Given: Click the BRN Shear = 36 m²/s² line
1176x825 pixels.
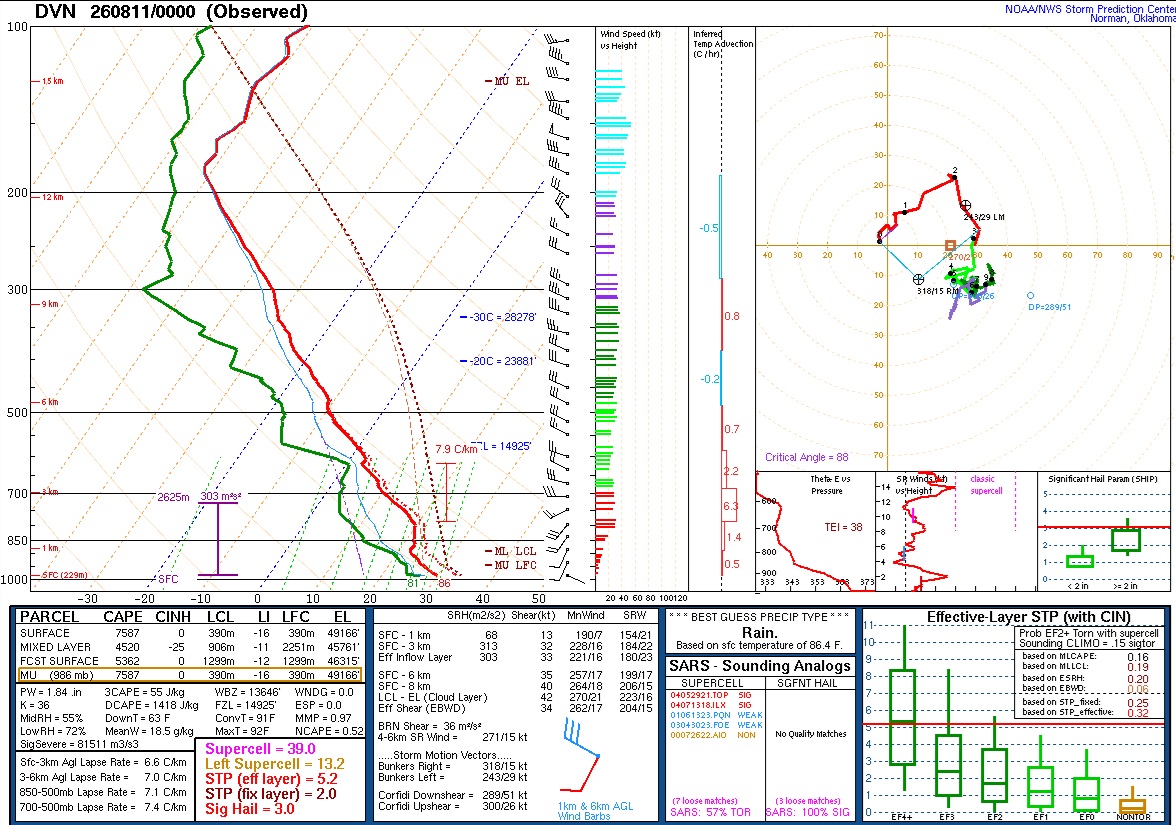Looking at the screenshot, I should 430,726.
